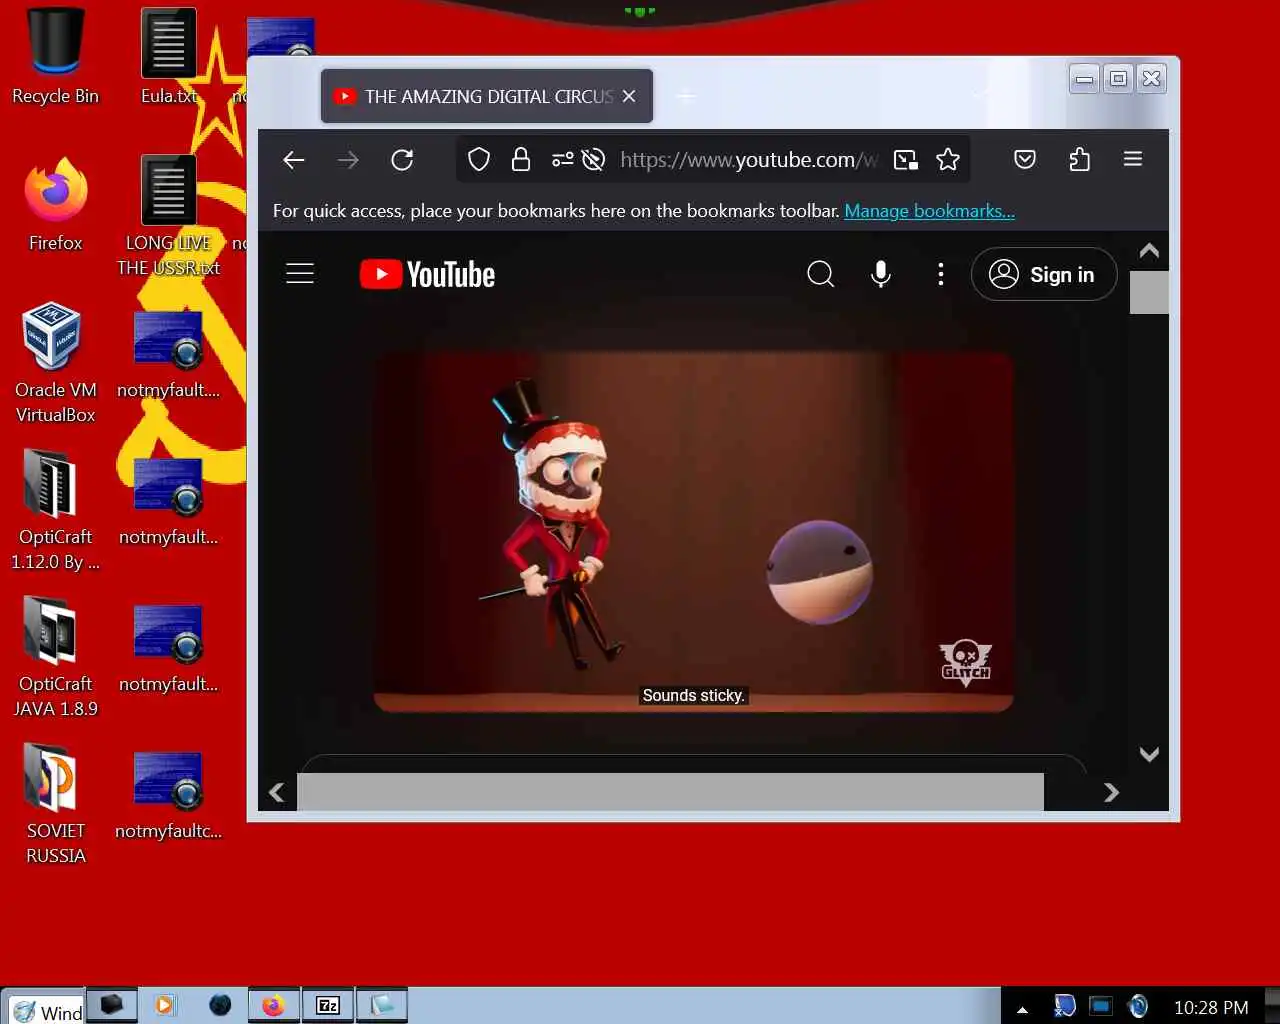Switch to Firefox on the taskbar
This screenshot has width=1280, height=1024.
coord(274,1005)
